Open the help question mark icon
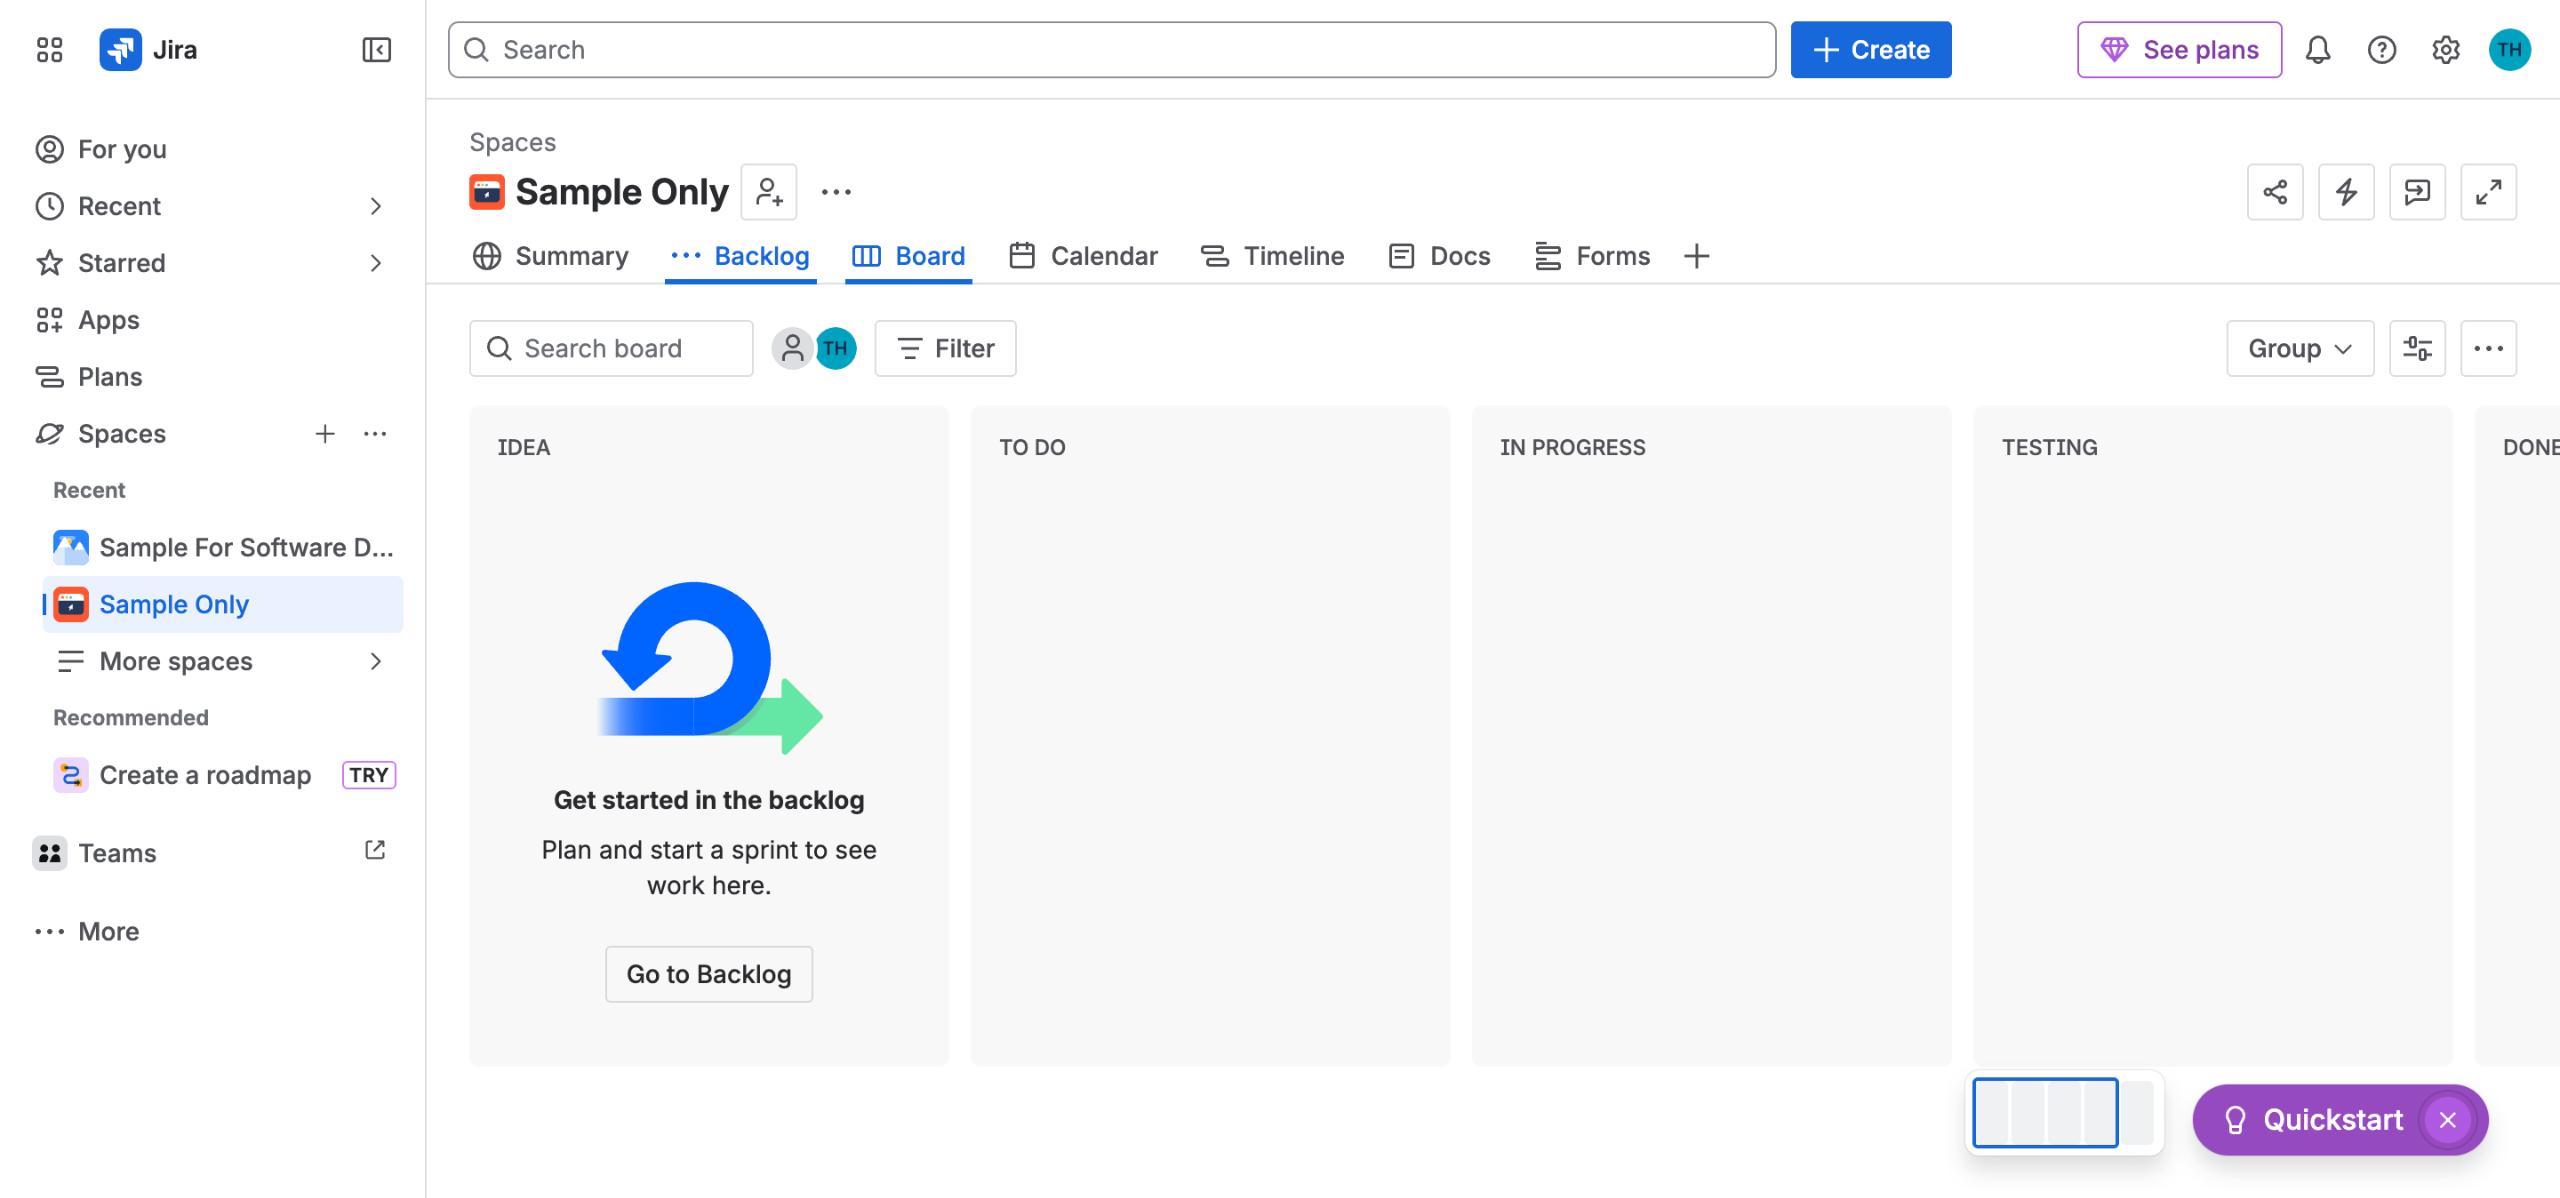This screenshot has width=2560, height=1198. (x=2382, y=49)
